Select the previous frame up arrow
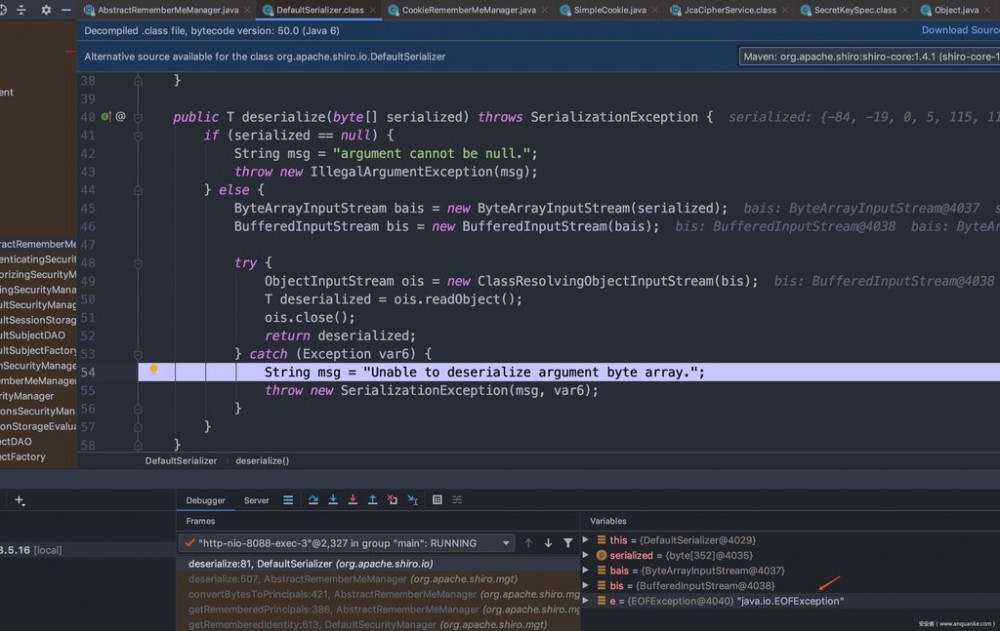 tap(529, 543)
